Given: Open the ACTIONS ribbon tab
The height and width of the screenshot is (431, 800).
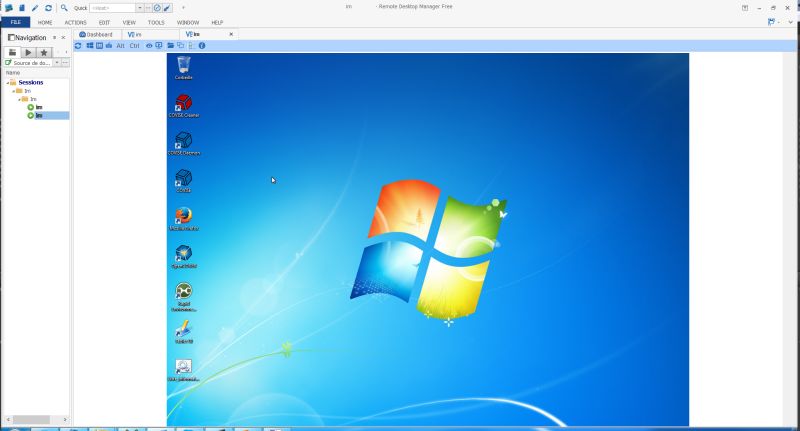Looking at the screenshot, I should point(76,22).
